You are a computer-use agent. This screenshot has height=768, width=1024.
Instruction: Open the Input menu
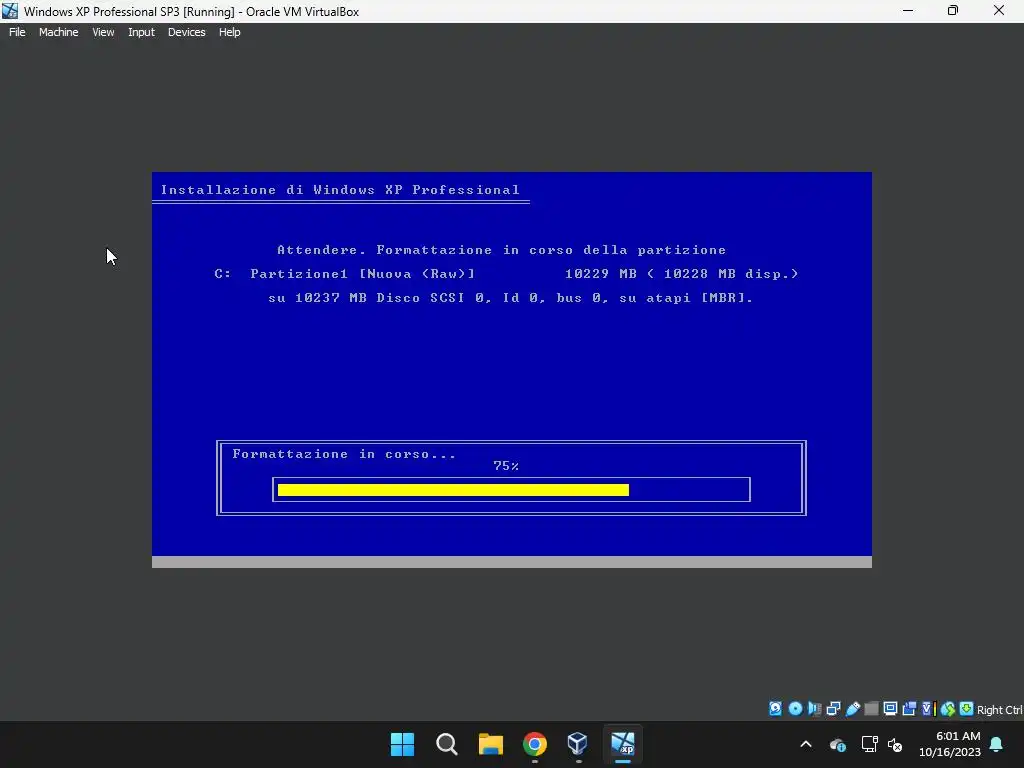(141, 32)
